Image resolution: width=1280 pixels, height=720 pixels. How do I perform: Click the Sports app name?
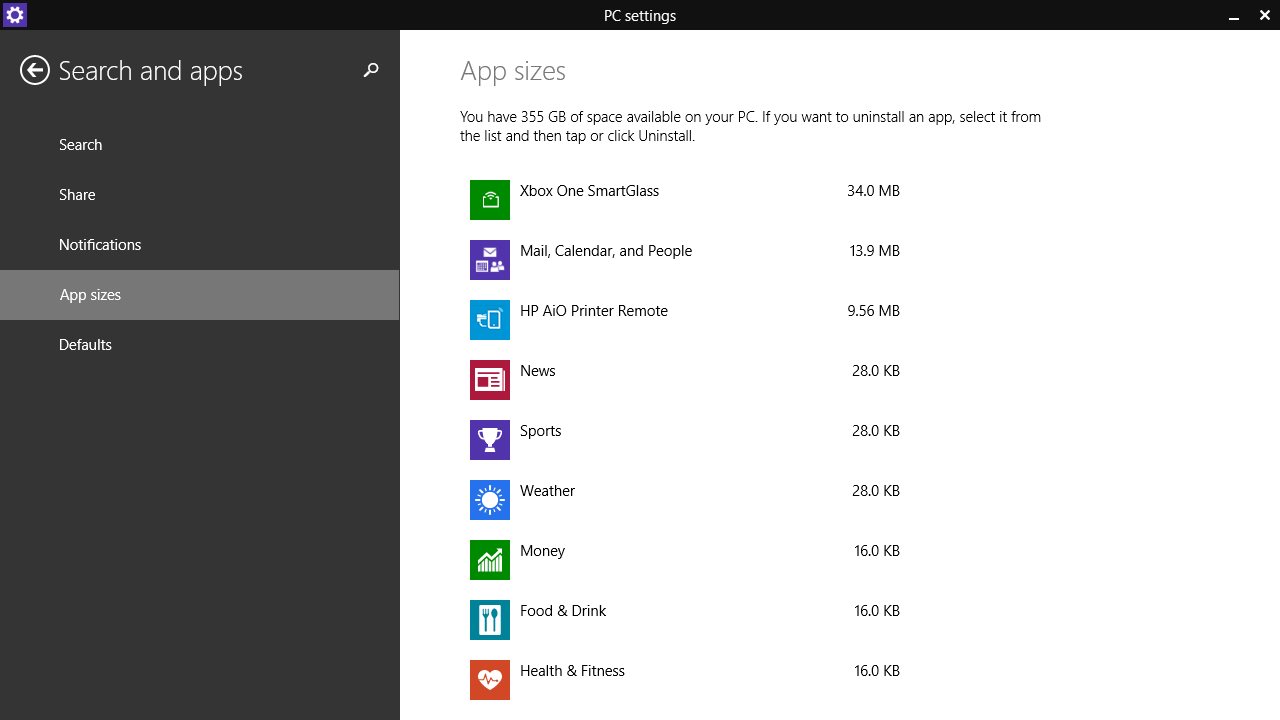click(540, 431)
